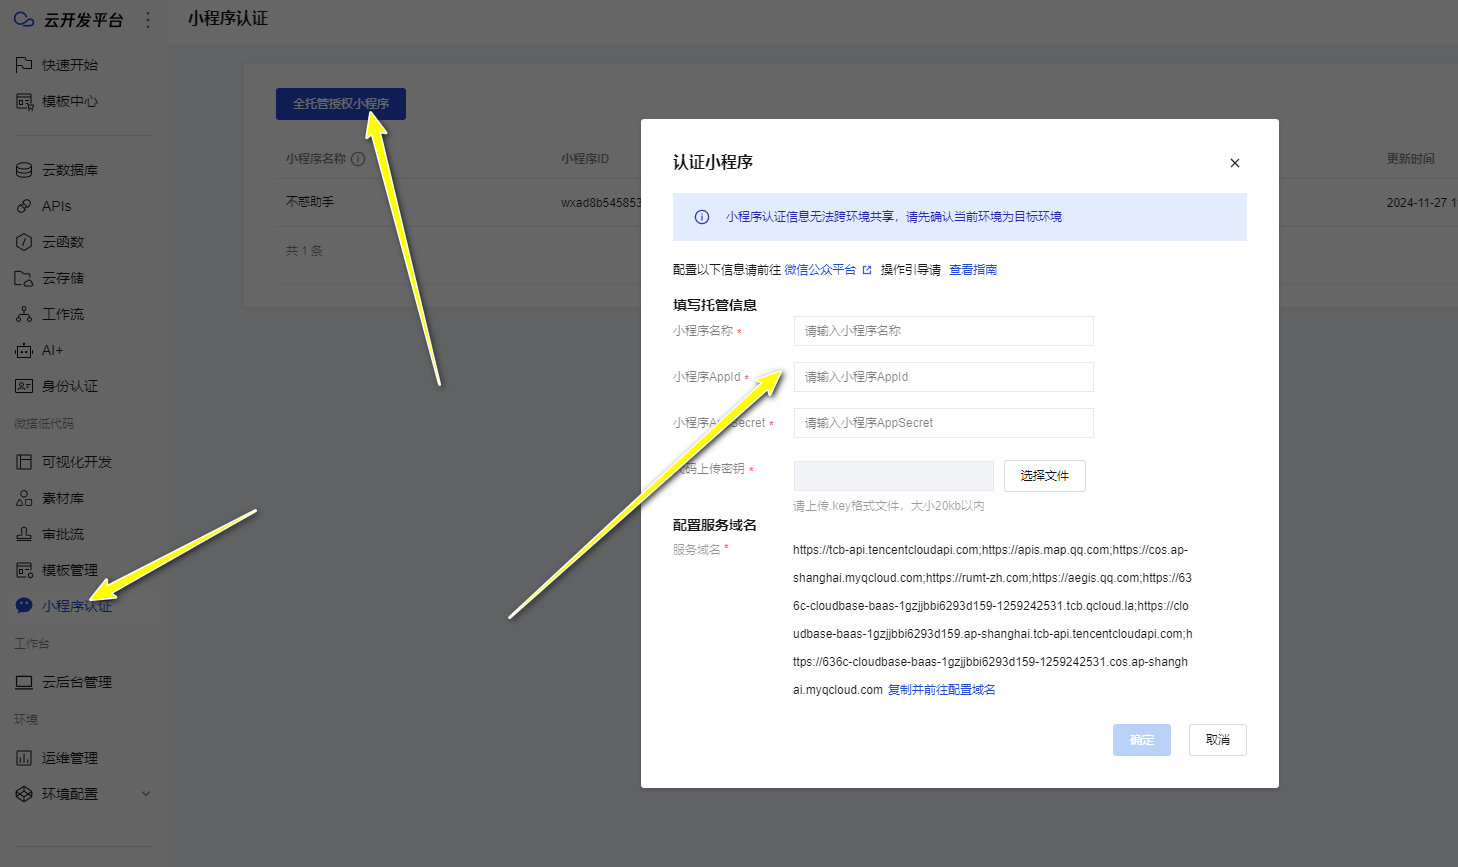
Task: Click the 模板管理 icon in sidebar
Action: 24,570
